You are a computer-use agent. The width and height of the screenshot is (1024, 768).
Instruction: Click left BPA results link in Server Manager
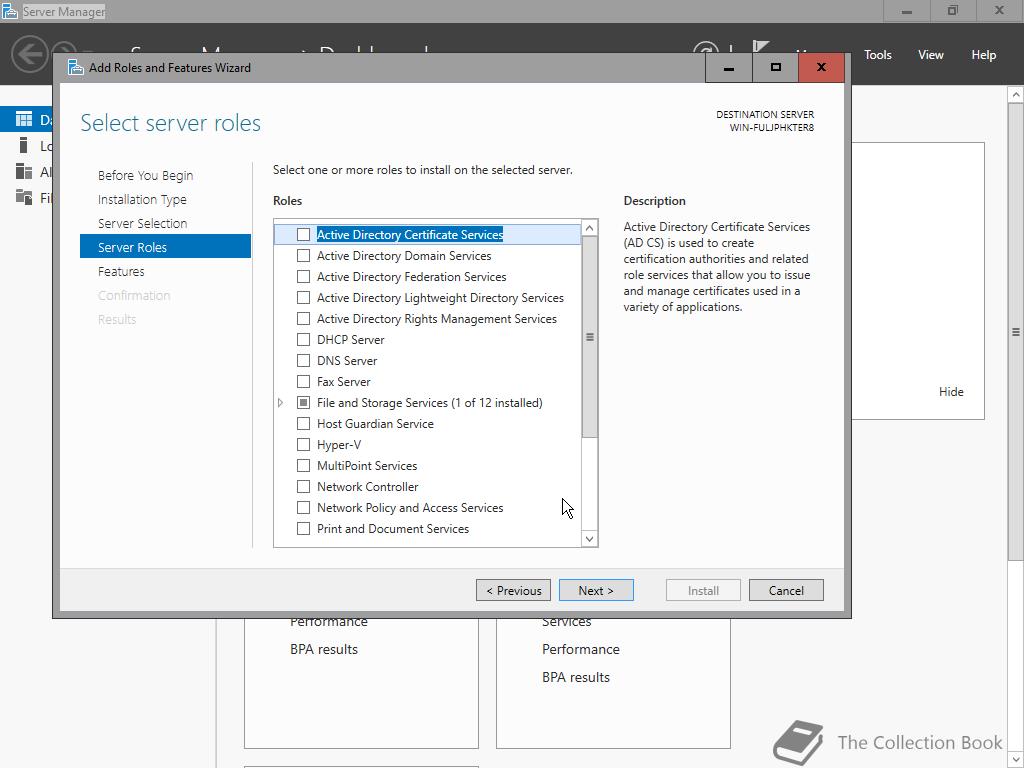coord(324,649)
